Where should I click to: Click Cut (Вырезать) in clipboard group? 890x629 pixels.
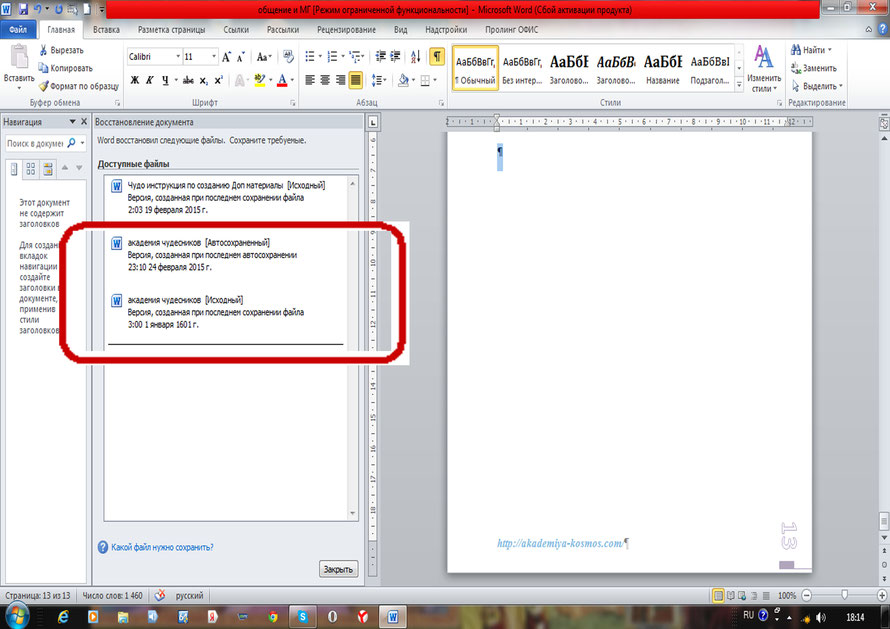61,50
